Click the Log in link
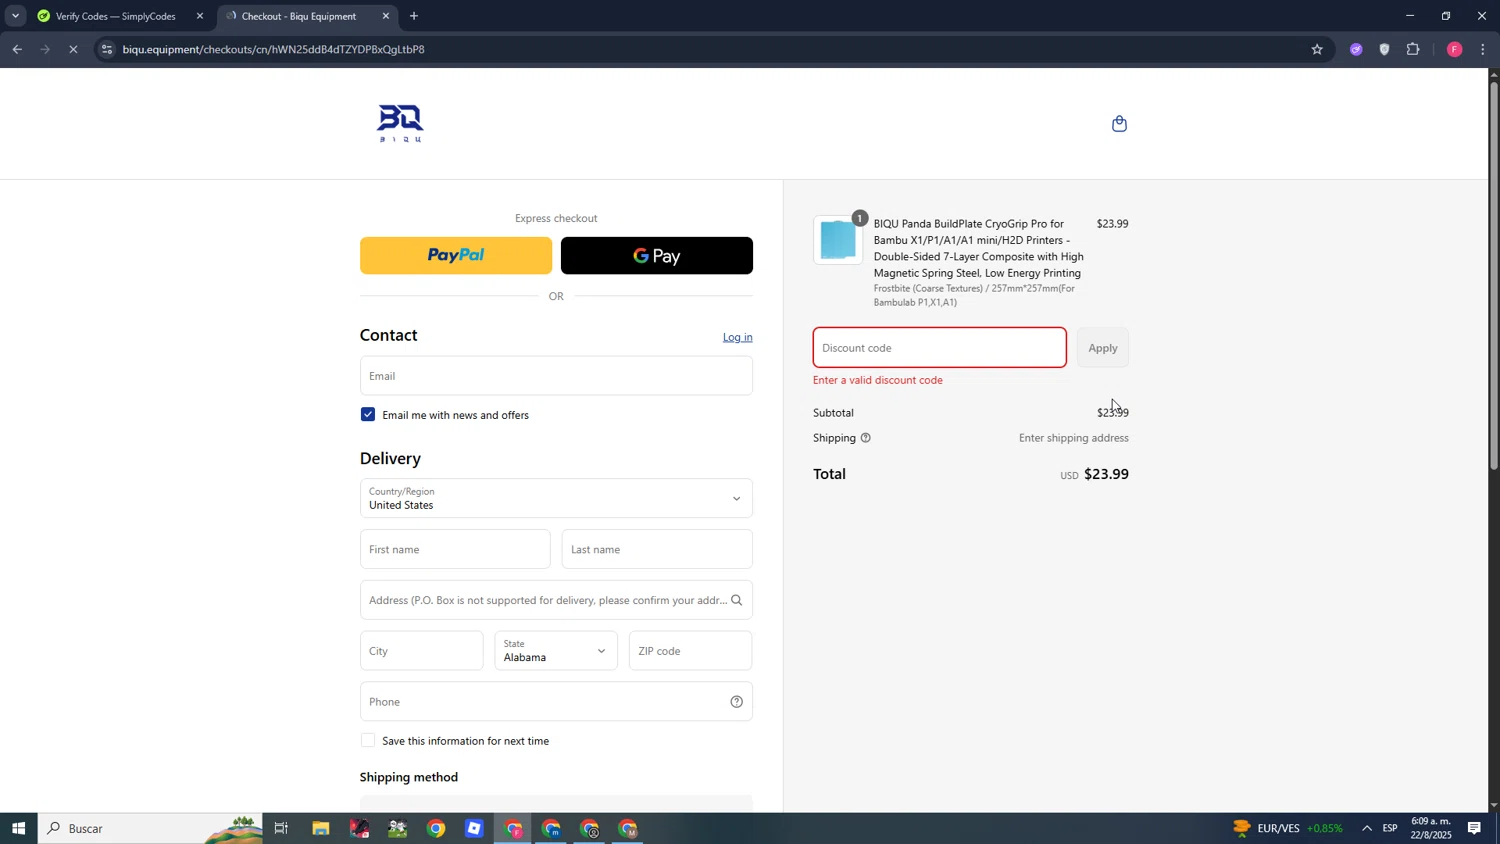1500x844 pixels. pos(738,337)
